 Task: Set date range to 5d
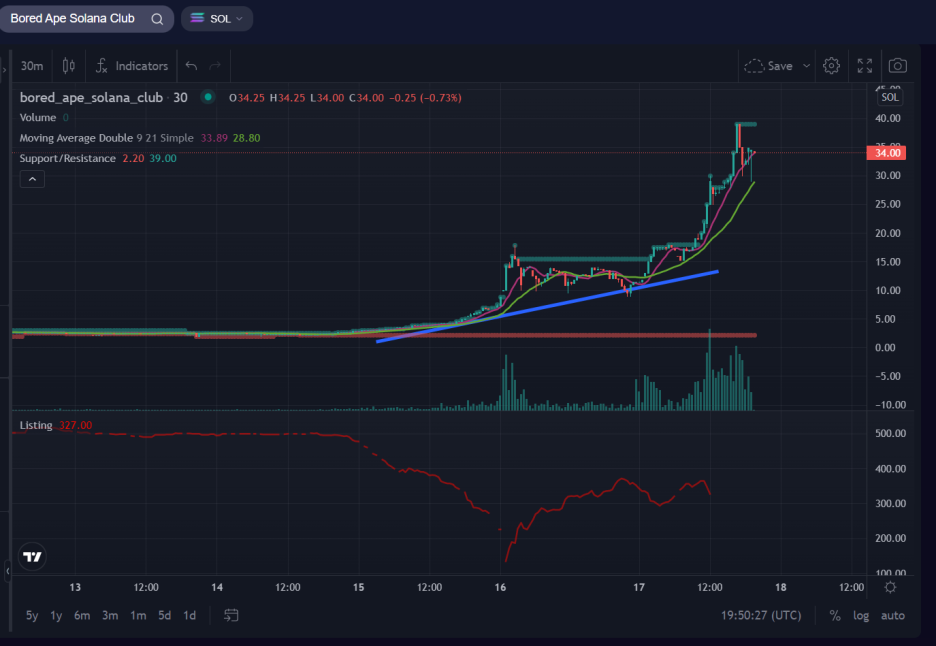[164, 615]
